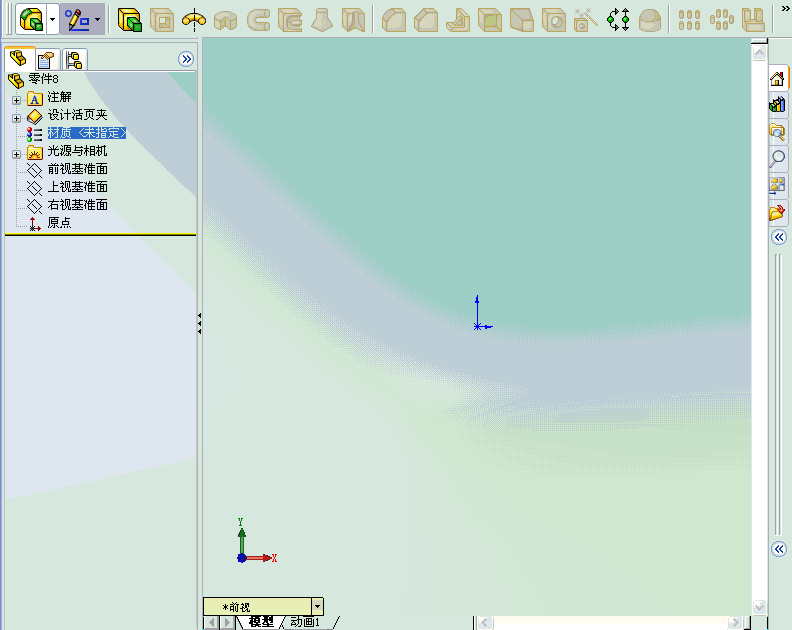Screen dimensions: 792x630
Task: Select the Mirror feature tool
Action: pyautogui.click(x=754, y=21)
